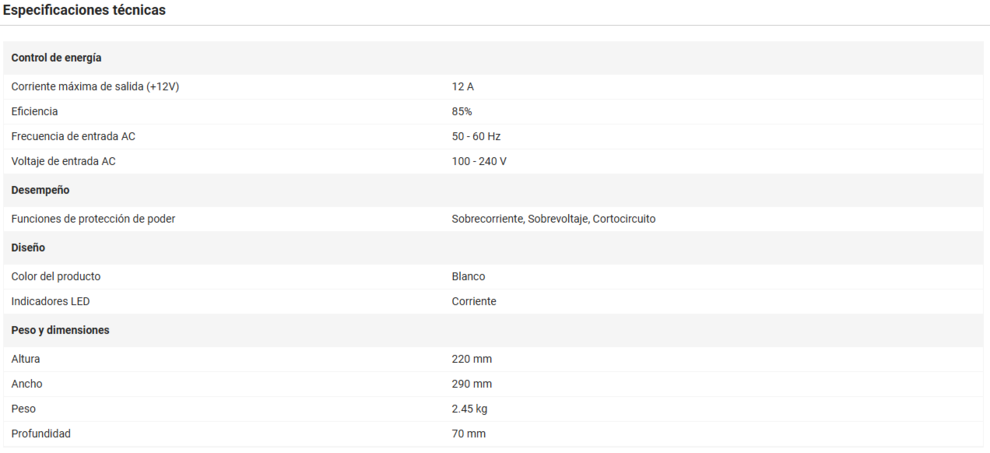990x453 pixels.
Task: Click the Indicadores LED label
Action: click(x=51, y=301)
